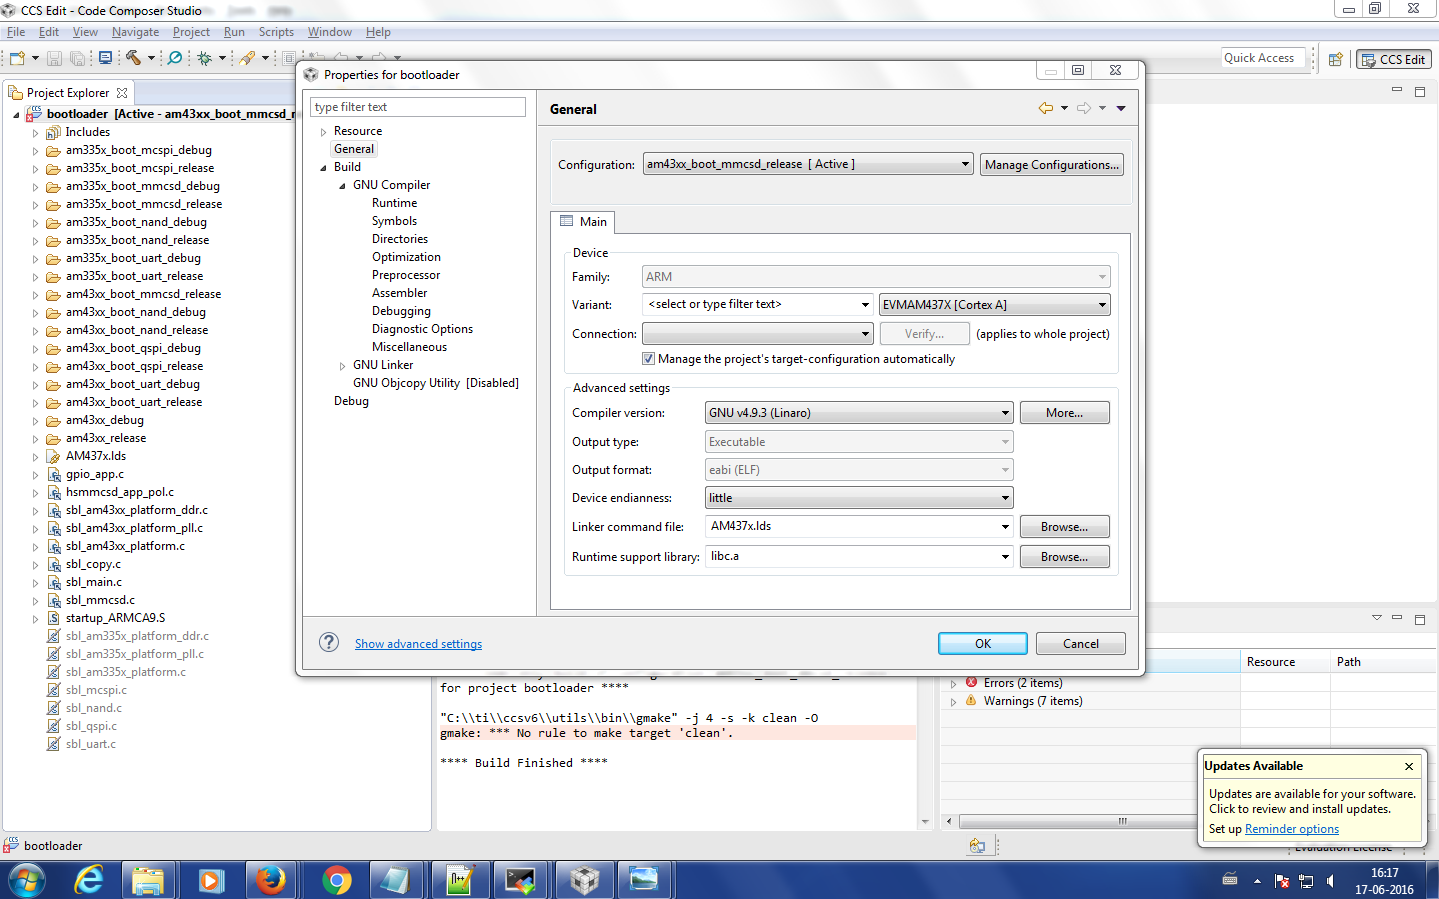The width and height of the screenshot is (1439, 899).
Task: Select AM437x.lds in Project Explorer
Action: 96,456
